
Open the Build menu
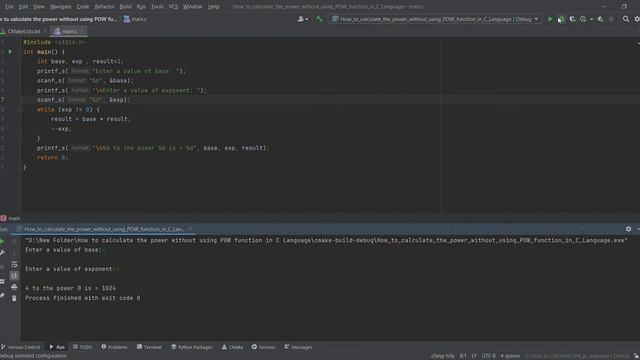125,7
